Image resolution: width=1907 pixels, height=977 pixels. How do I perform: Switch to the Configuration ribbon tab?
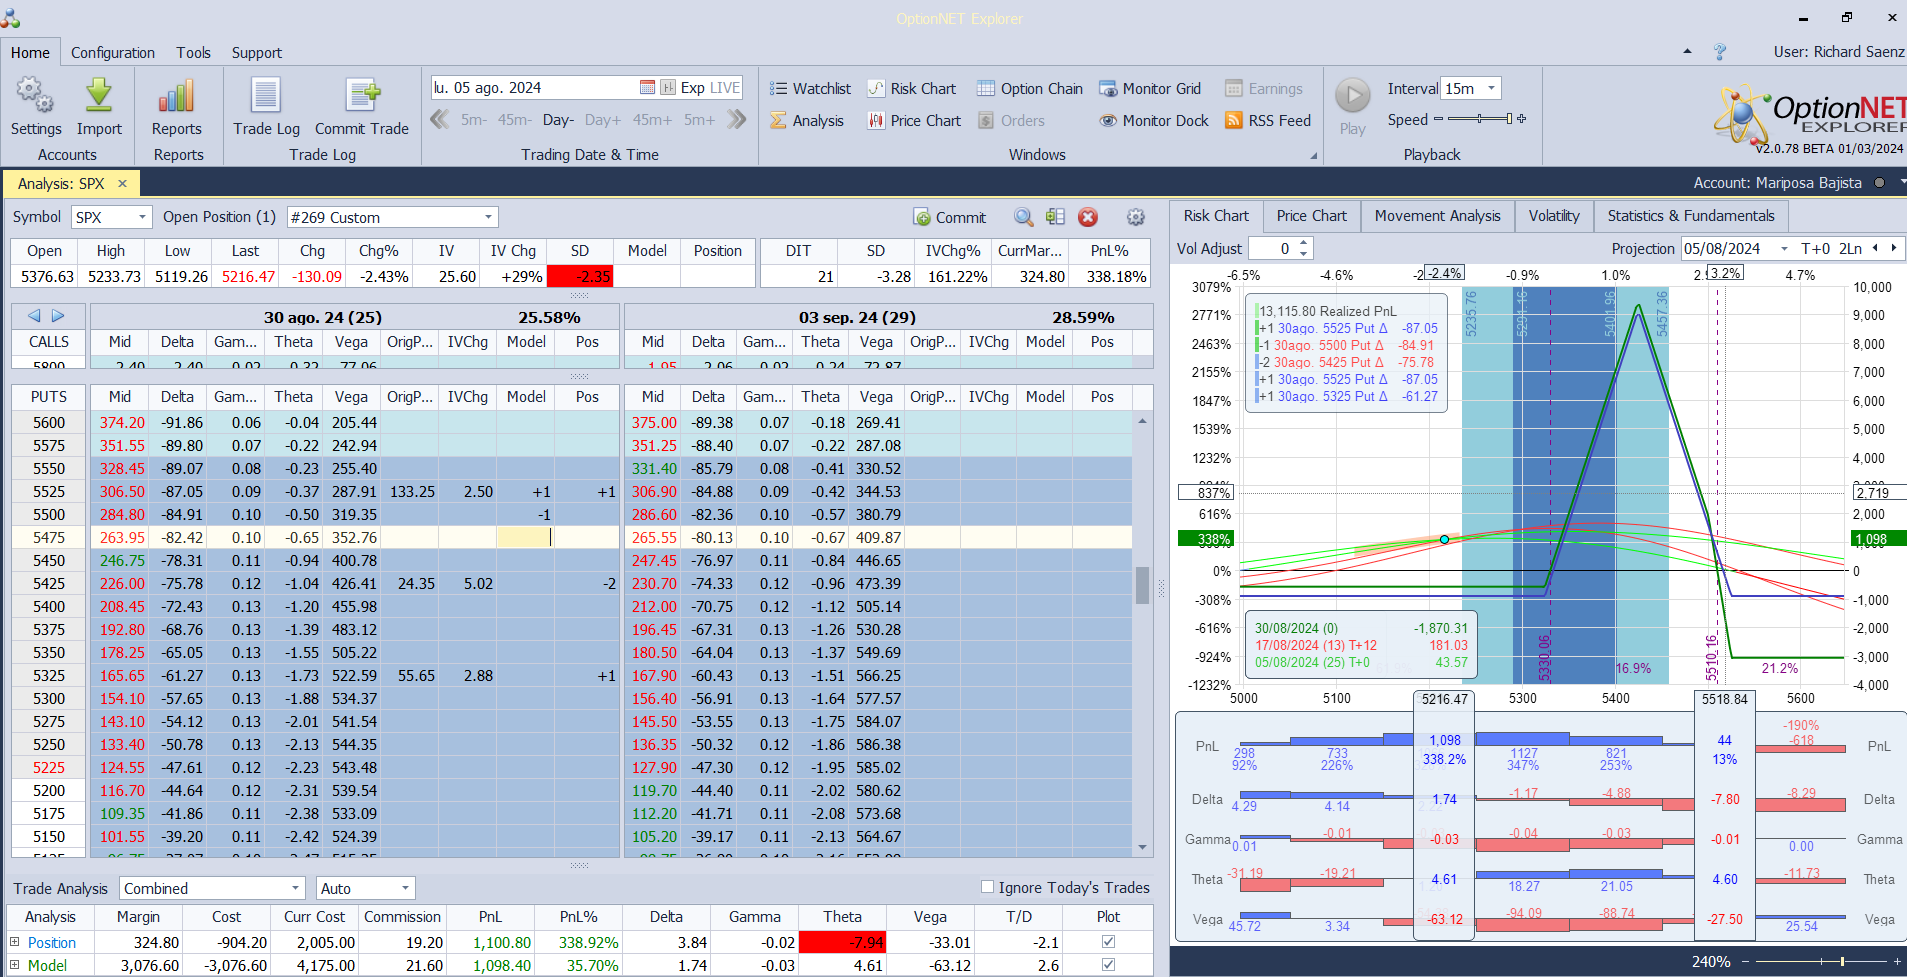coord(113,53)
